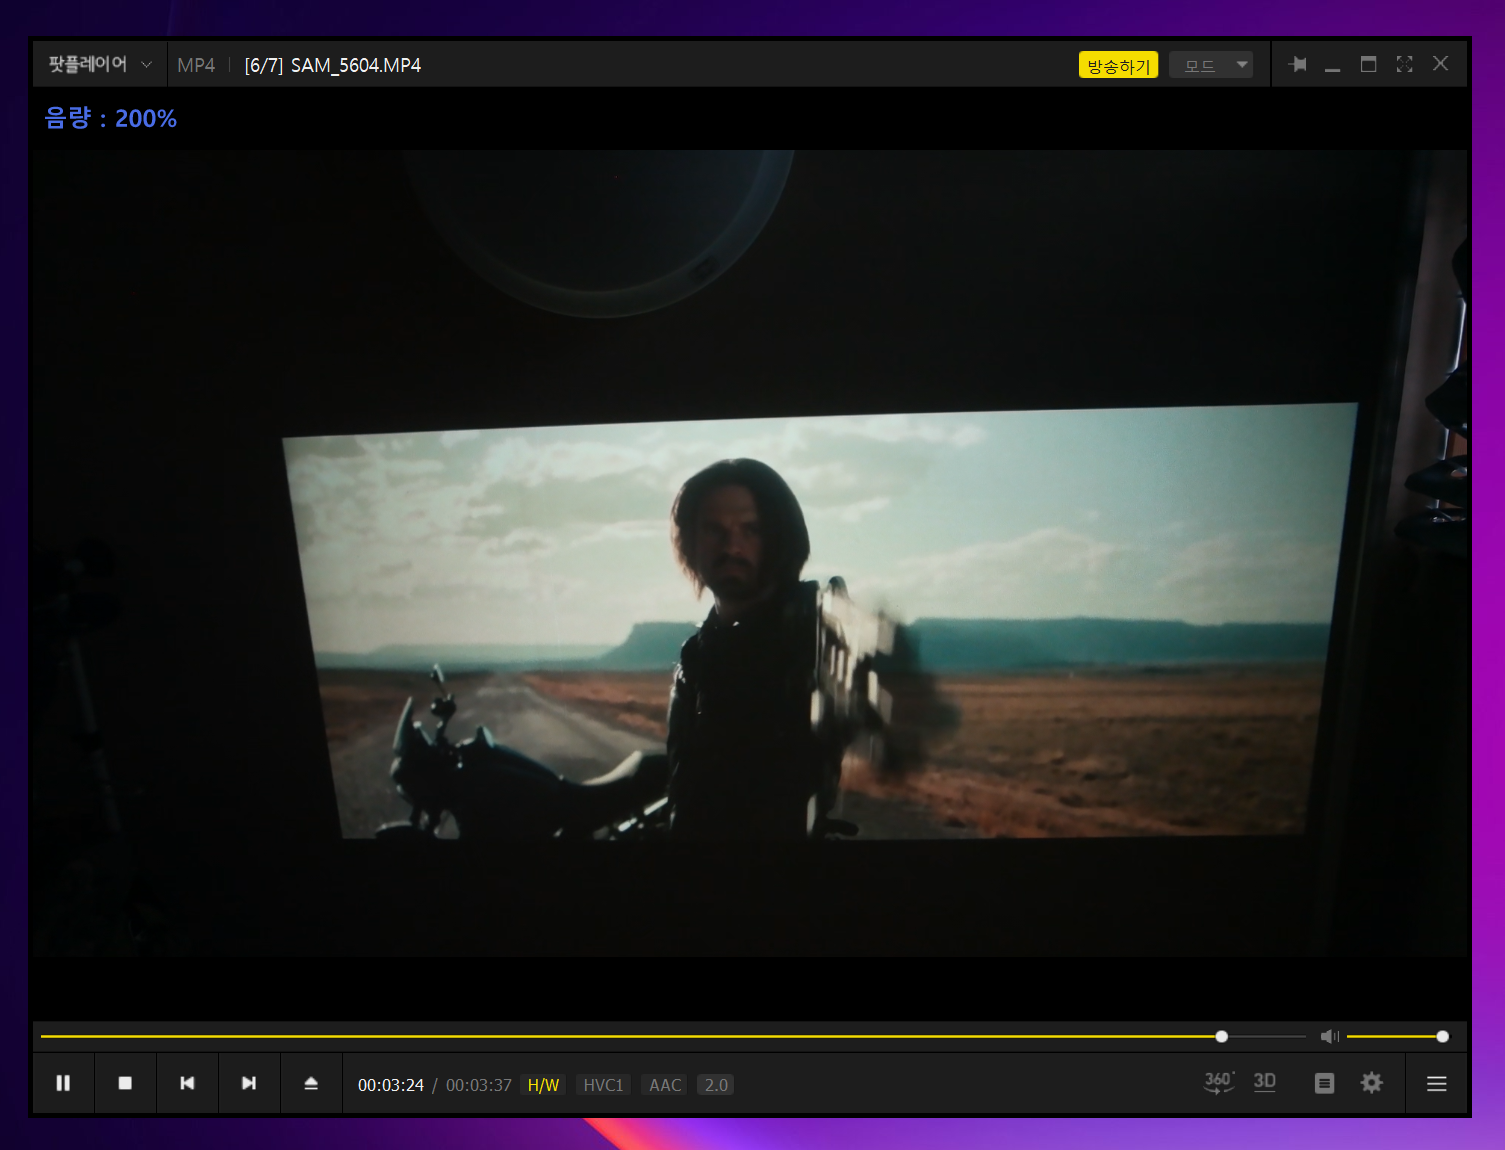Click the eject/open file button

tap(311, 1083)
